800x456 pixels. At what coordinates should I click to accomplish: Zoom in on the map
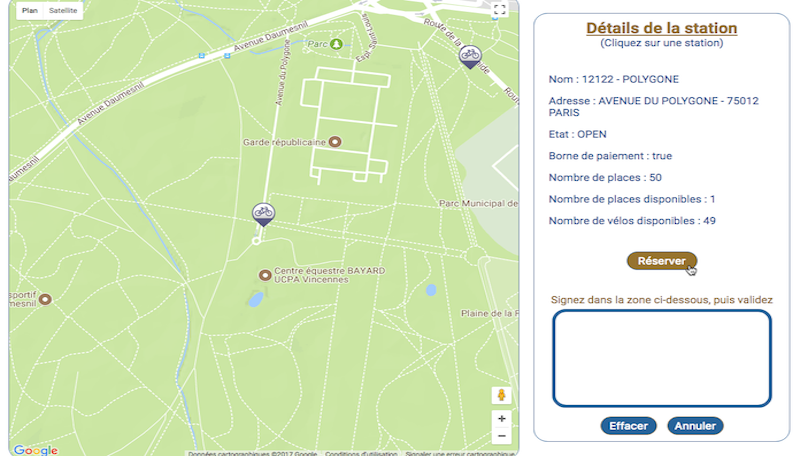click(x=501, y=418)
